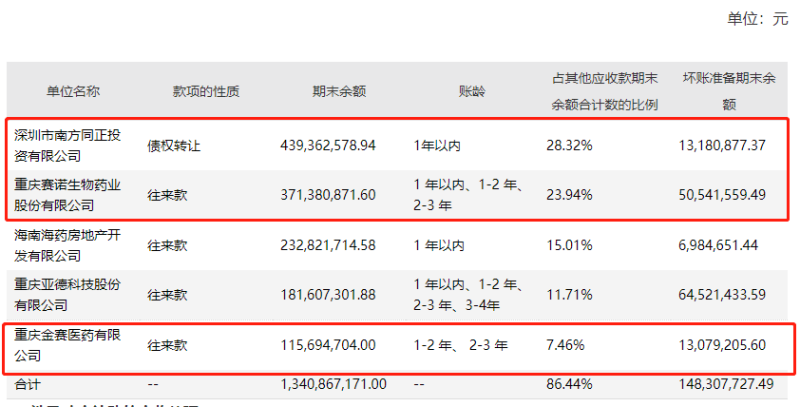The height and width of the screenshot is (407, 800).
Task: Click the 款项的性质 column header
Action: (206, 92)
